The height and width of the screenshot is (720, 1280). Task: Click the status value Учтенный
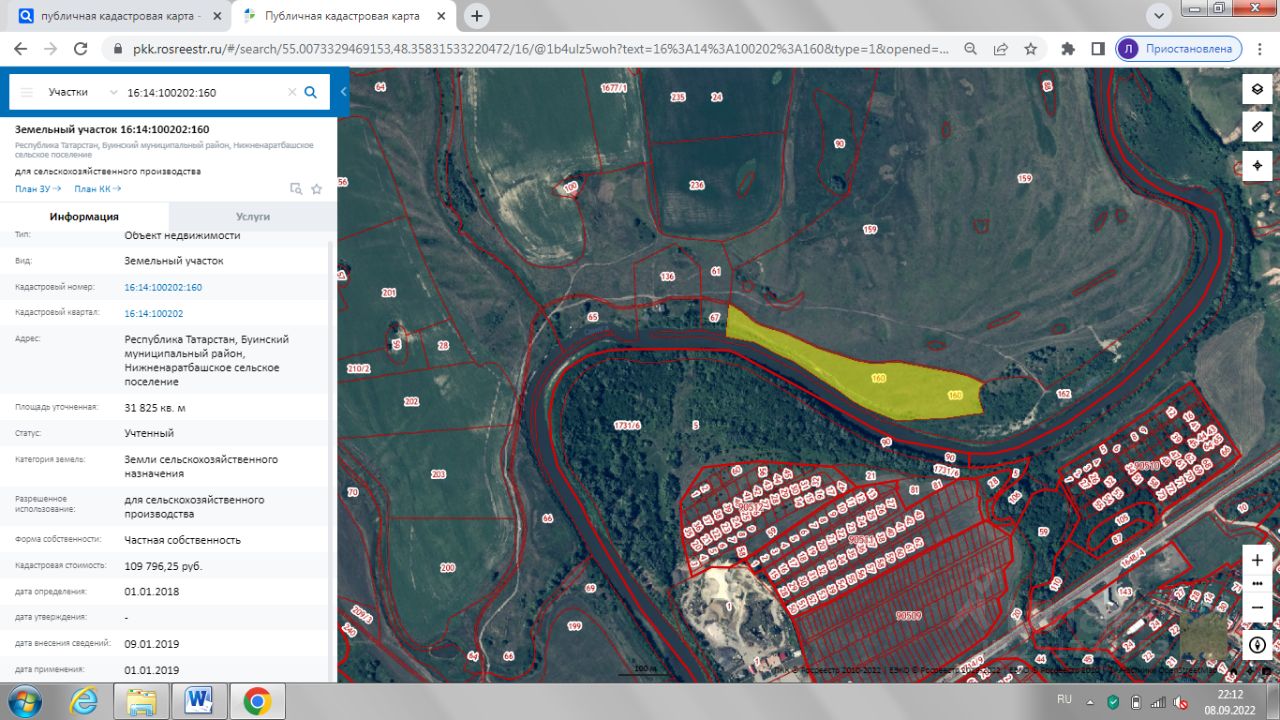(x=149, y=433)
